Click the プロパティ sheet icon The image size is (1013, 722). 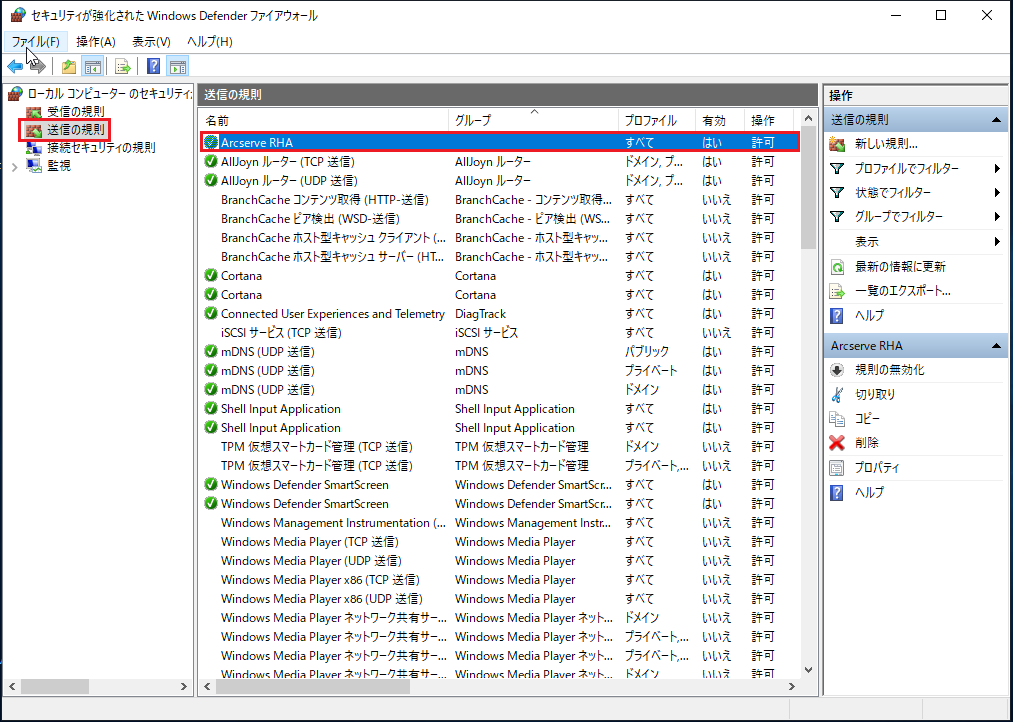pyautogui.click(x=837, y=468)
